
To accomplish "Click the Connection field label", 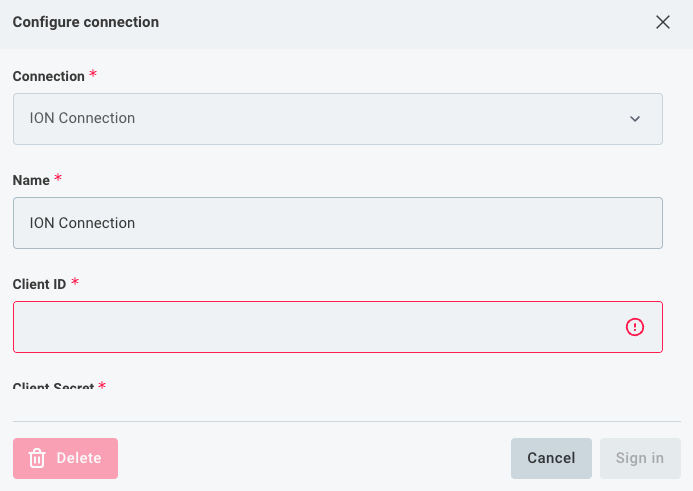I will [x=48, y=76].
